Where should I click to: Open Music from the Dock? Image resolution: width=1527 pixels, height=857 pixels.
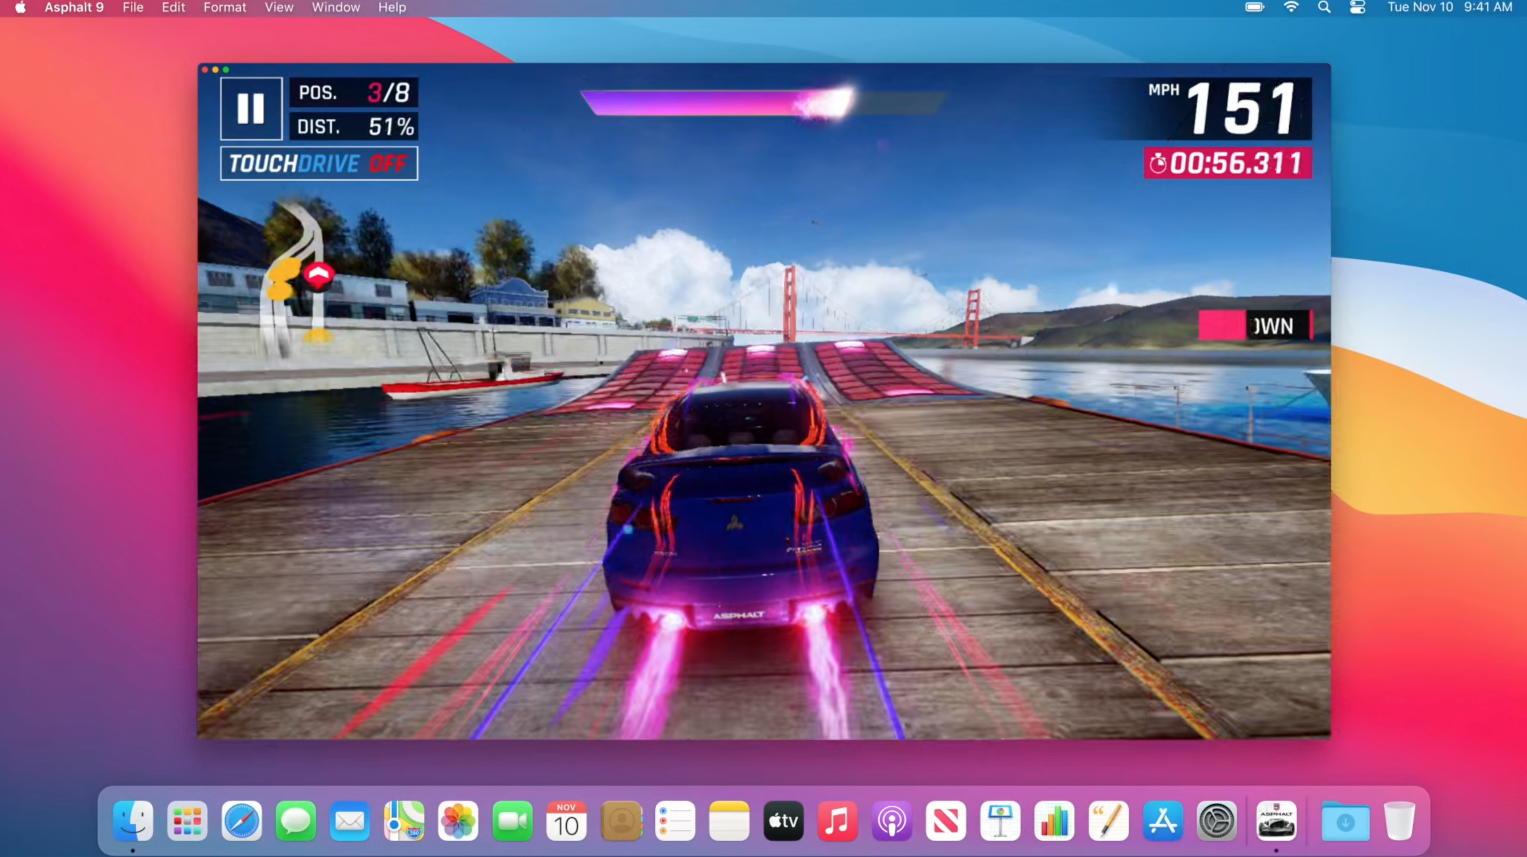(x=837, y=821)
